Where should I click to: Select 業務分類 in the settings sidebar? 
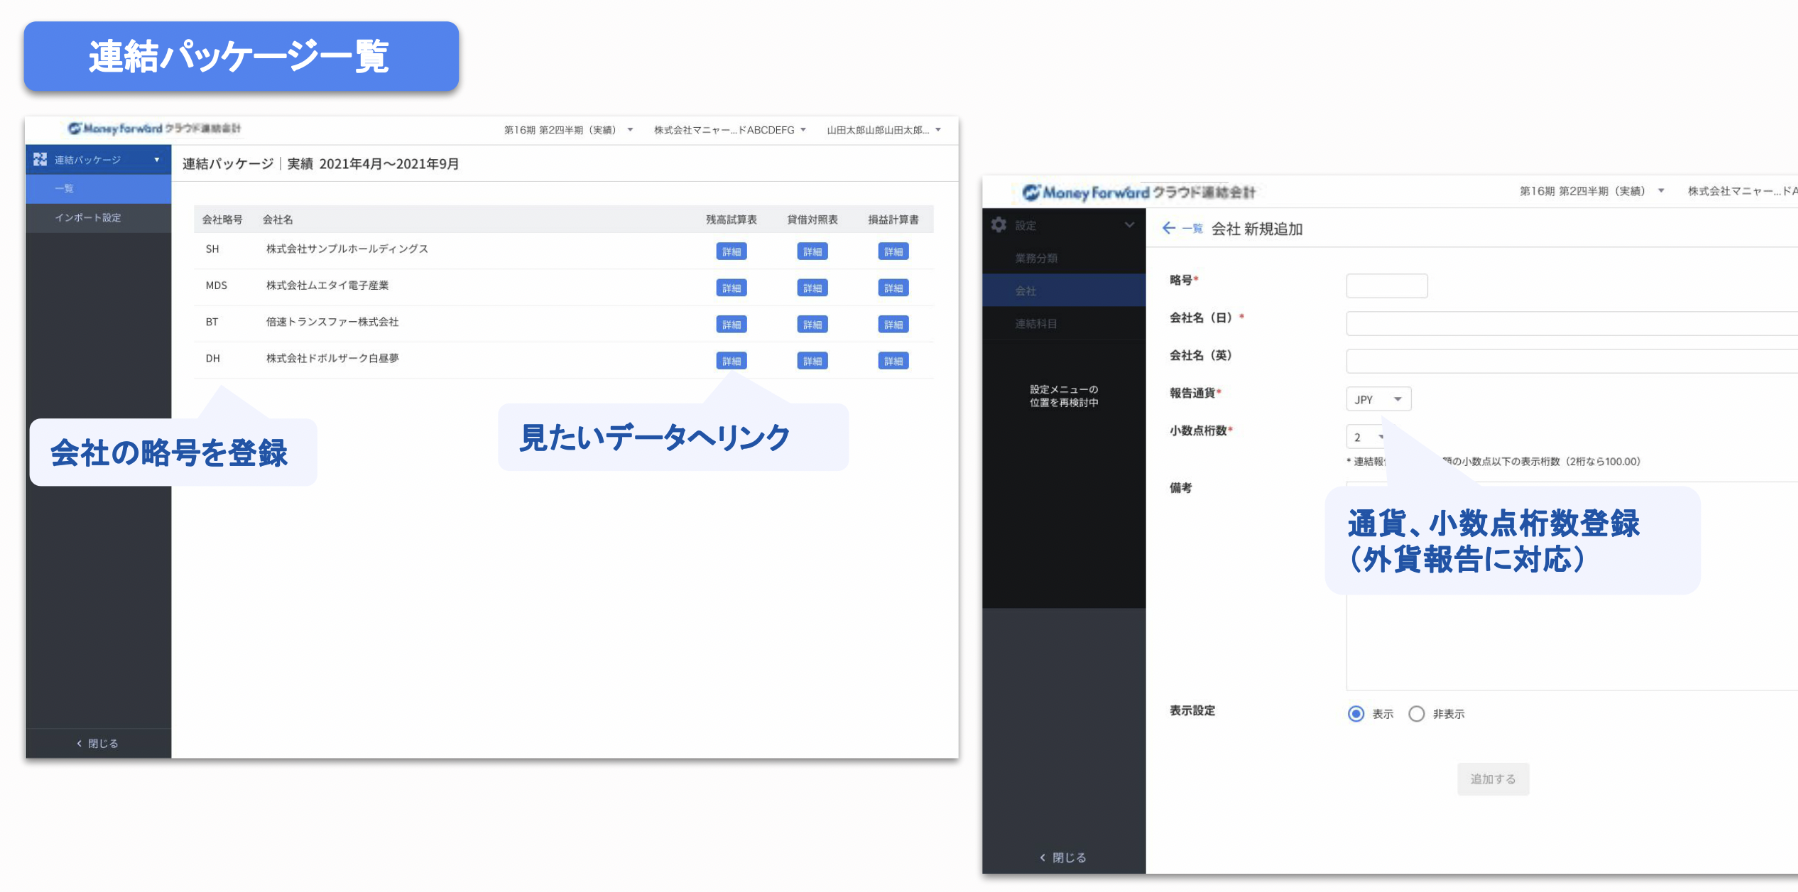pos(1064,258)
